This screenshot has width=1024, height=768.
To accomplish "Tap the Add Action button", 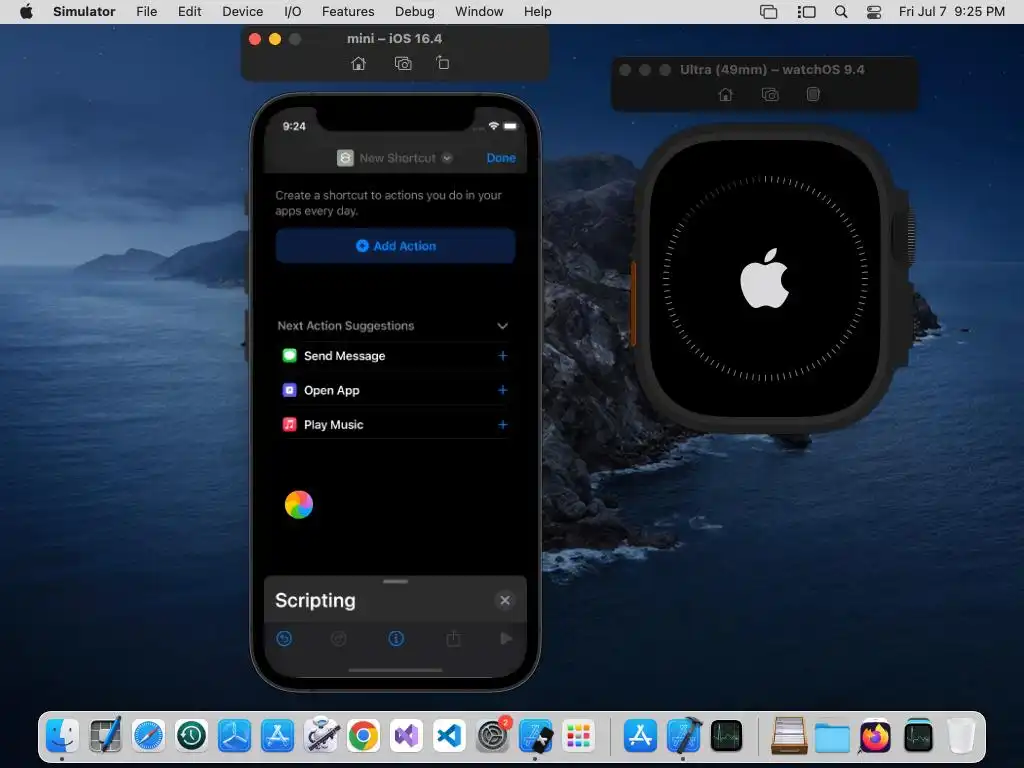I will (396, 246).
